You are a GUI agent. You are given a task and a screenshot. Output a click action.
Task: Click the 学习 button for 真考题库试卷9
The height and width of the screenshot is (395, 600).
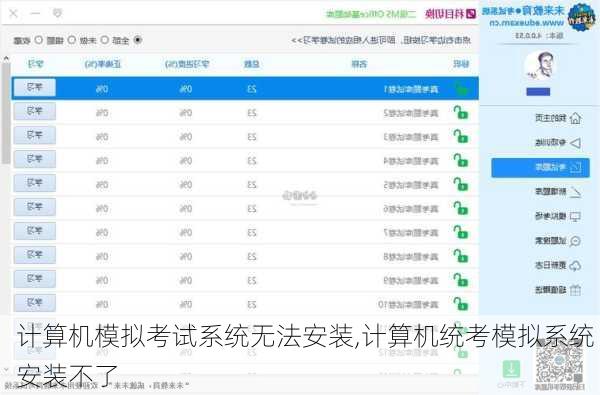[35, 279]
